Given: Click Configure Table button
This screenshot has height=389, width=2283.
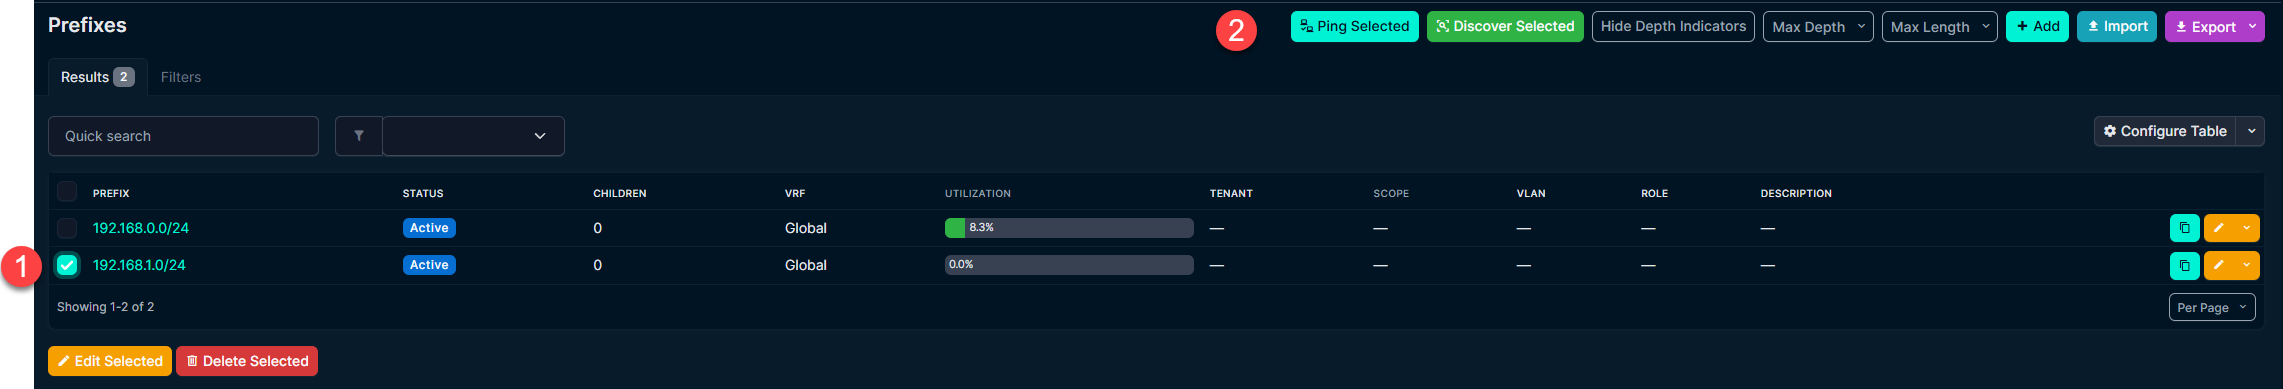Looking at the screenshot, I should pyautogui.click(x=2165, y=131).
